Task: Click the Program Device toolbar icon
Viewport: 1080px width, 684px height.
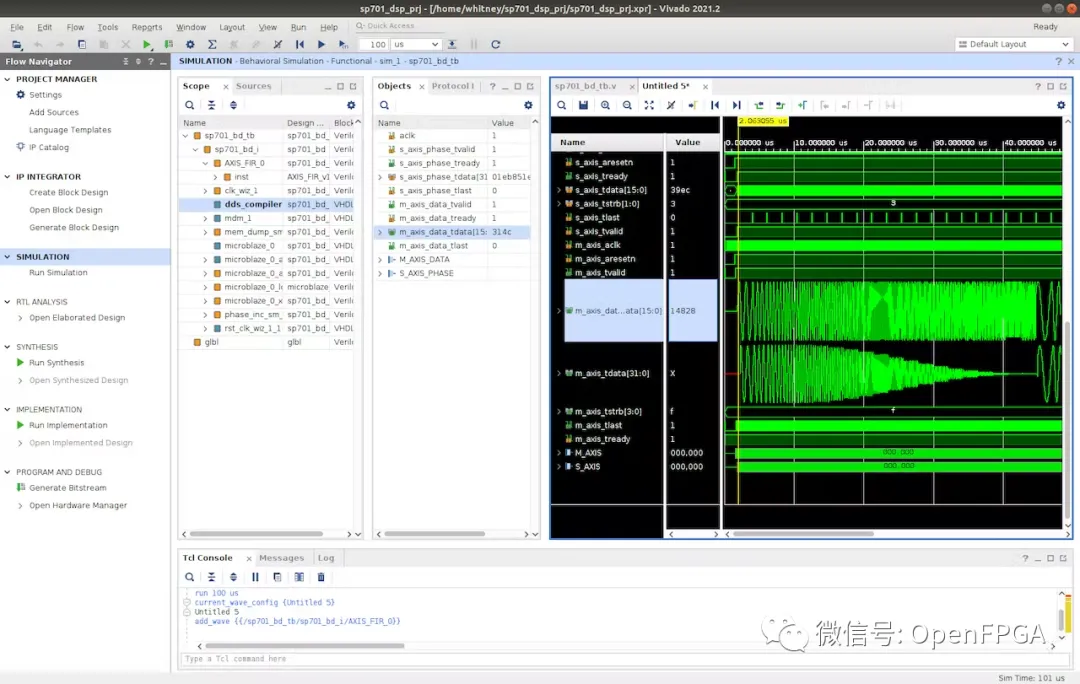Action: point(169,44)
